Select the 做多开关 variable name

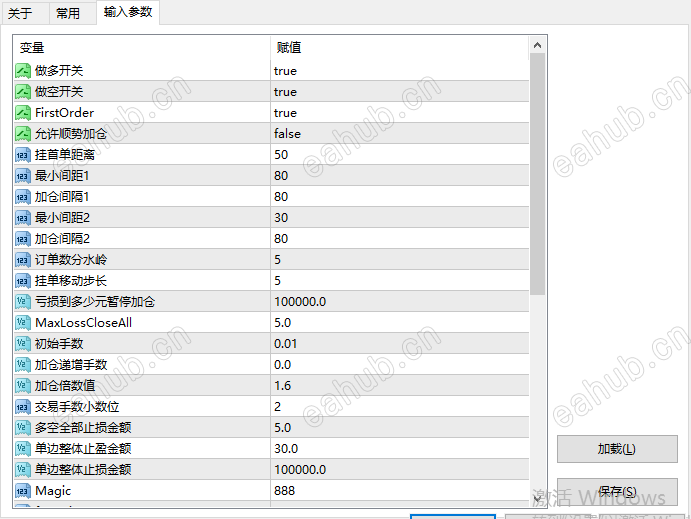click(59, 71)
